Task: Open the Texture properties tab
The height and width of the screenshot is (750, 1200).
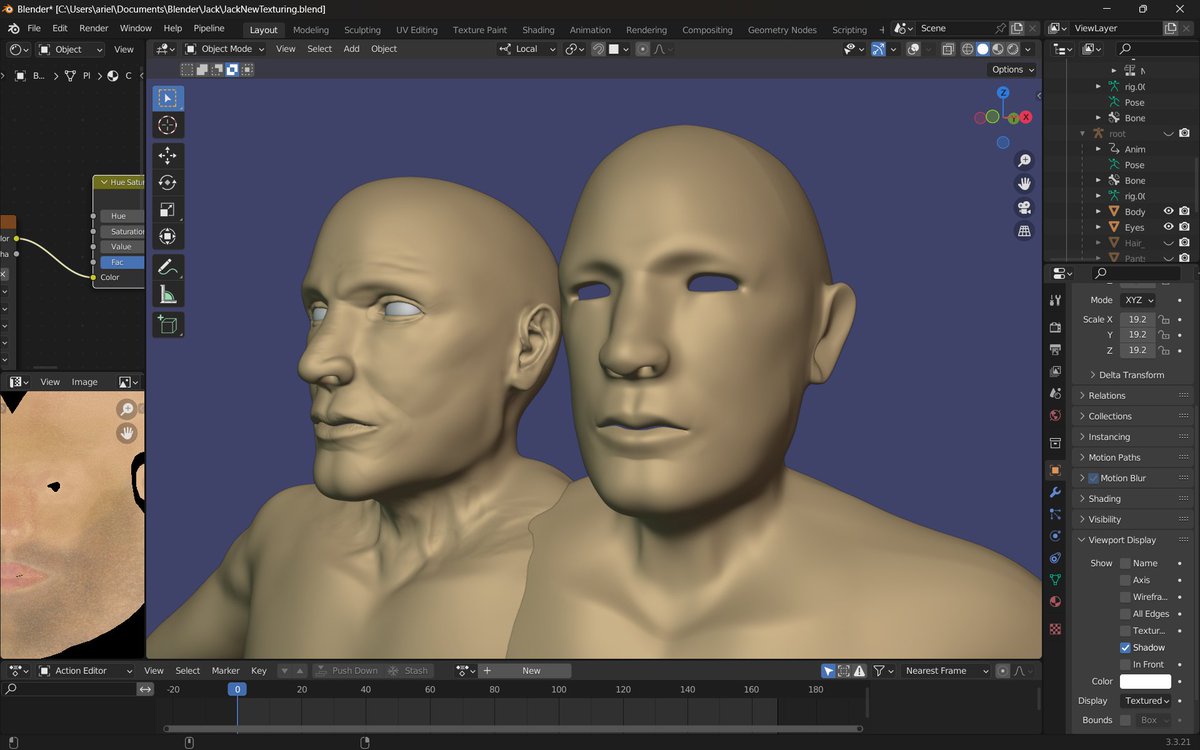Action: (1055, 629)
